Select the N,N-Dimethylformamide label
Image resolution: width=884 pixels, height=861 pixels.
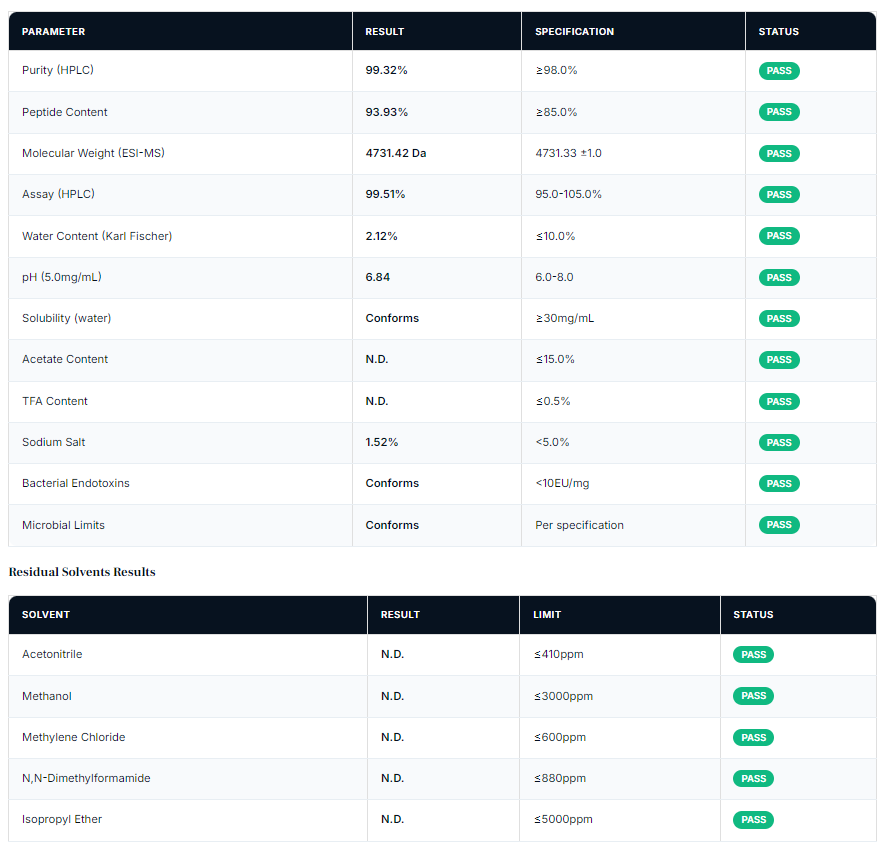pos(86,778)
